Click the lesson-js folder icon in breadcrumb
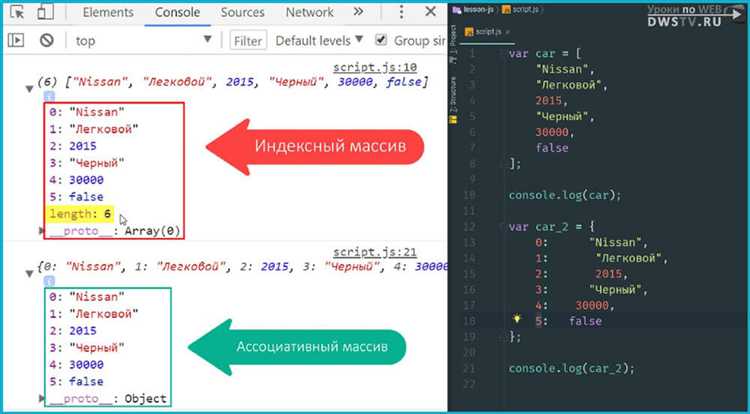 (457, 10)
